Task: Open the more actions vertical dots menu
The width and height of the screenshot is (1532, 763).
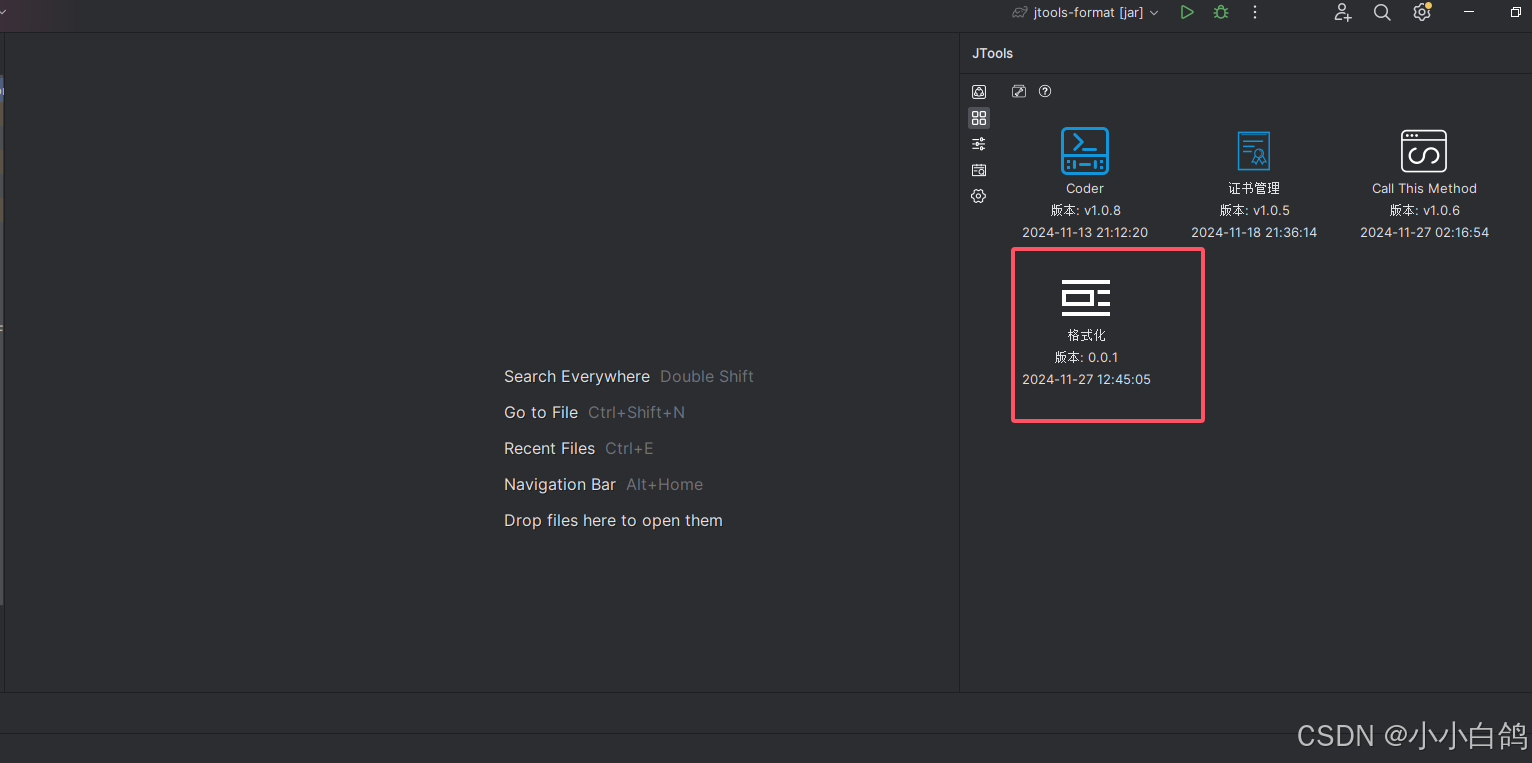Action: [1255, 12]
